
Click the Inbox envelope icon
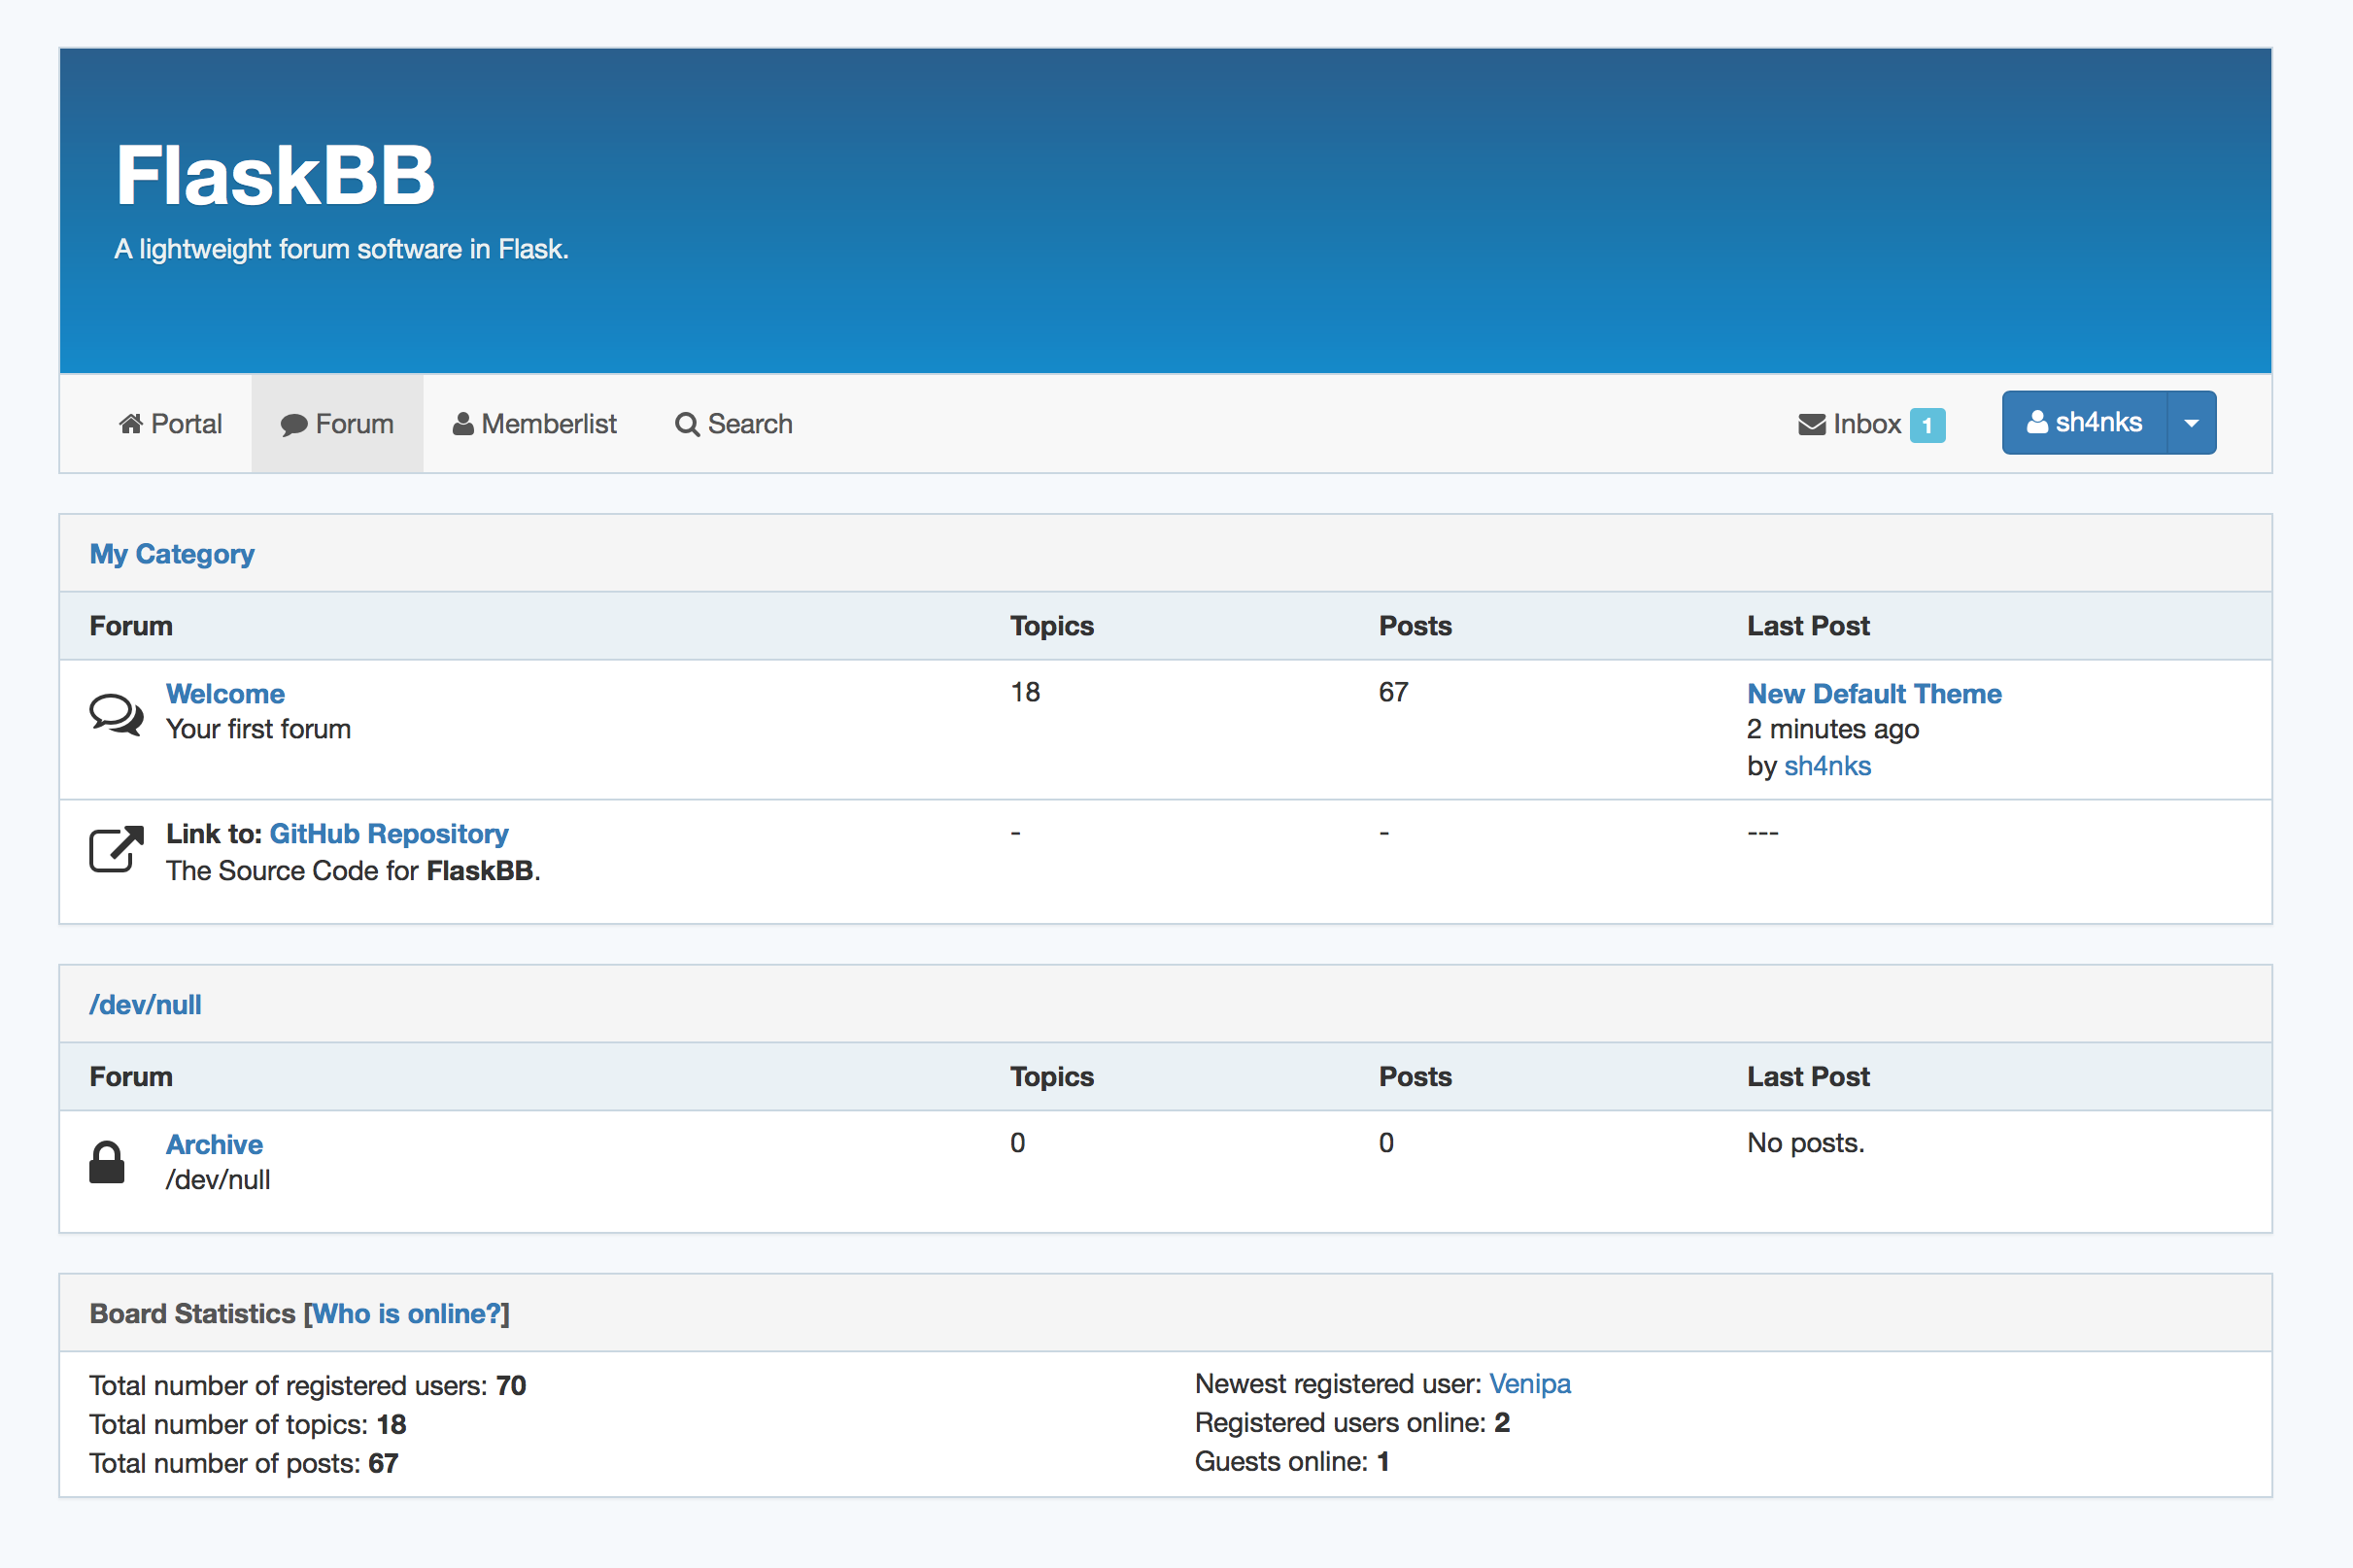(1811, 425)
